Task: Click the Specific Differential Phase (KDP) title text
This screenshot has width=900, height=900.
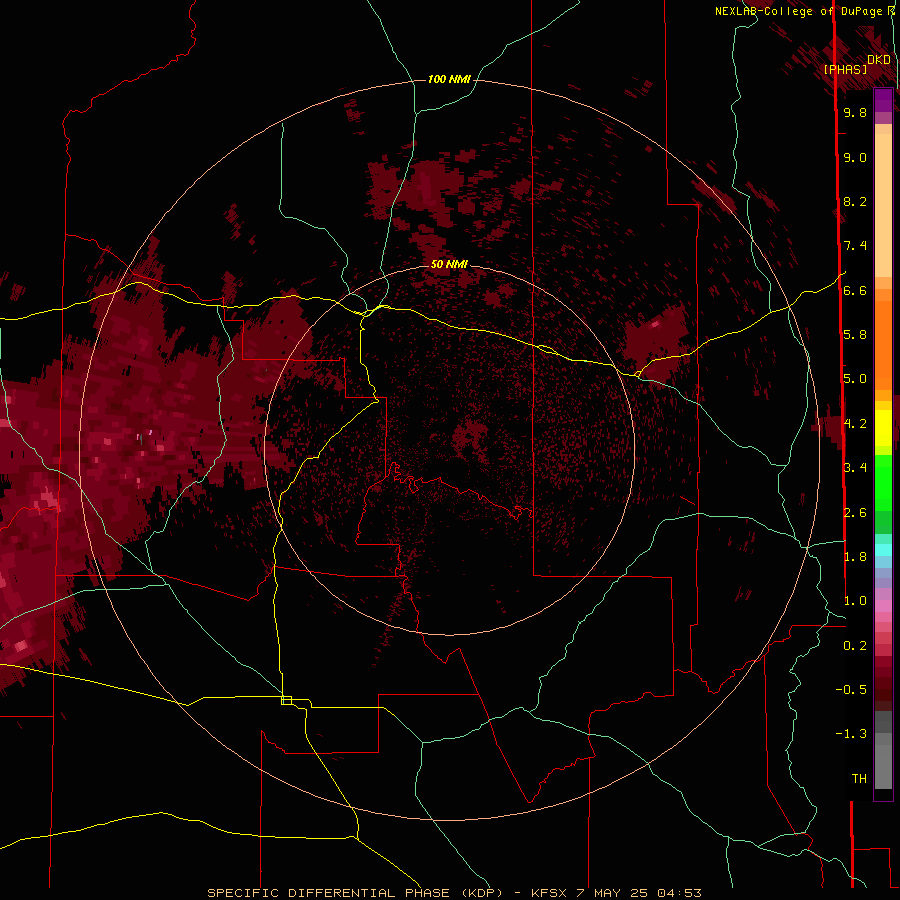Action: pyautogui.click(x=355, y=893)
